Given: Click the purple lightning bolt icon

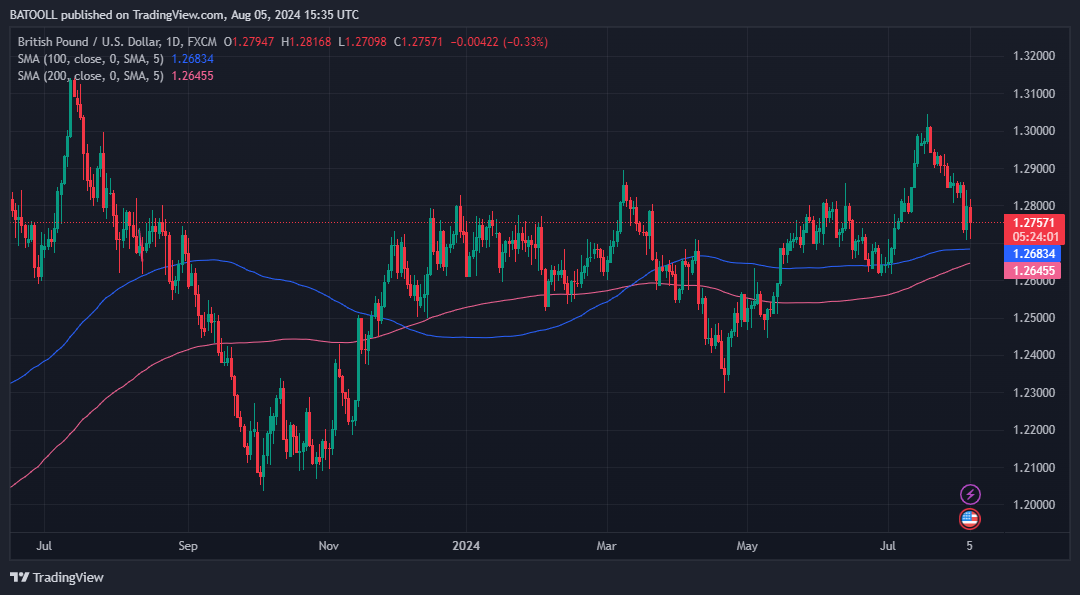Looking at the screenshot, I should 970,494.
